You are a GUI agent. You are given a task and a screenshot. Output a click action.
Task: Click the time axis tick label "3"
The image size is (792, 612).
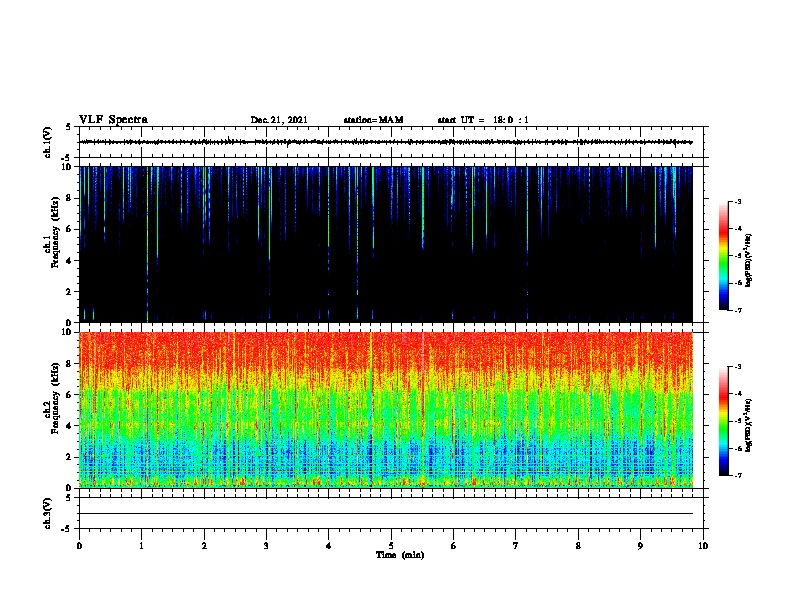point(266,546)
